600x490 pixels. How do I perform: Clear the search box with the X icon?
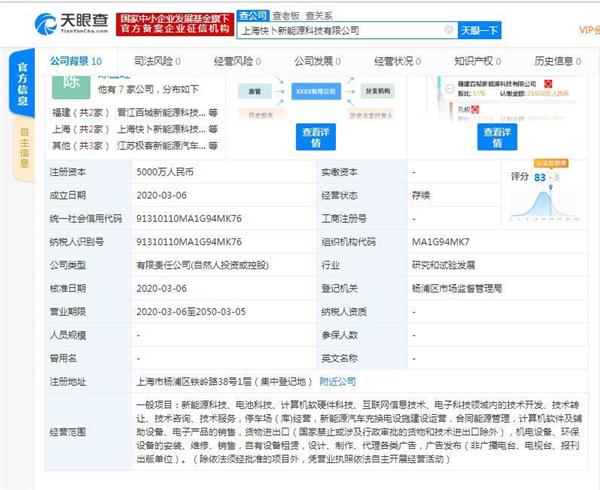tap(448, 30)
